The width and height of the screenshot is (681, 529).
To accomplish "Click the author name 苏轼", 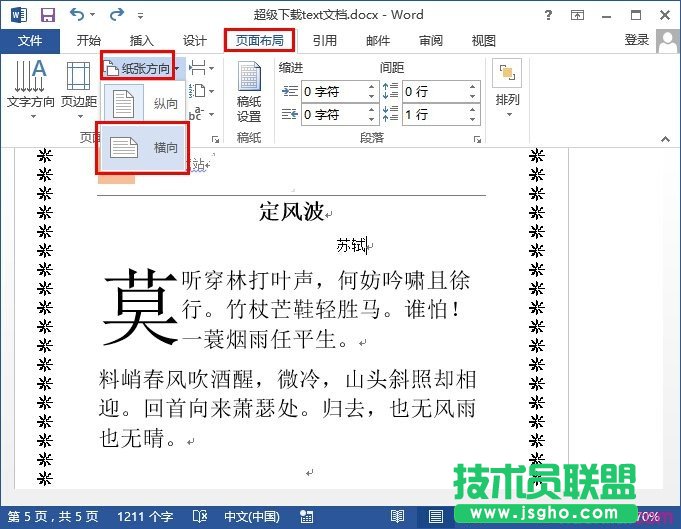I will click(x=351, y=245).
